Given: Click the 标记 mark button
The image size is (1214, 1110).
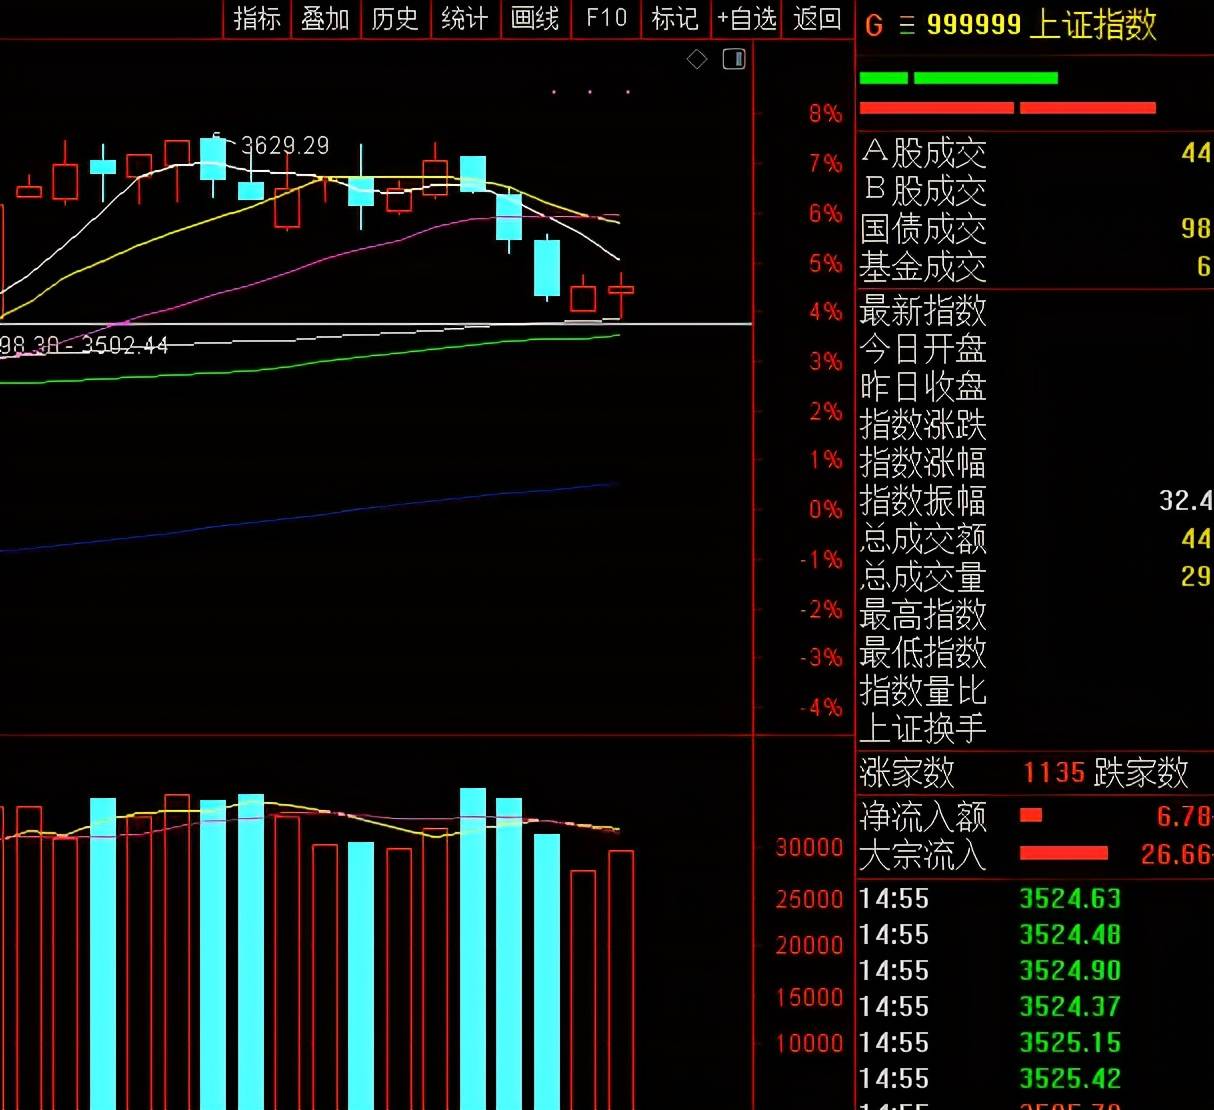Looking at the screenshot, I should [x=675, y=19].
